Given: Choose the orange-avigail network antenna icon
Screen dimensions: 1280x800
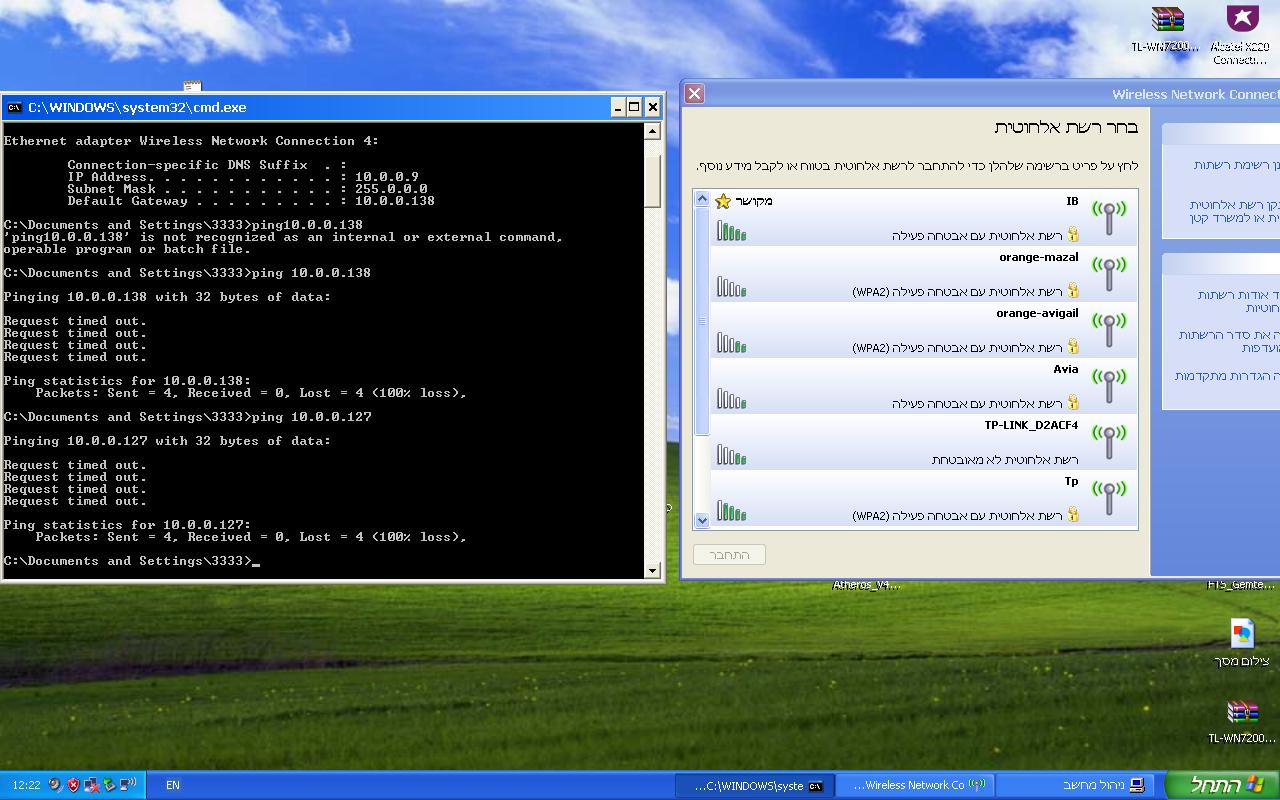Looking at the screenshot, I should coord(1108,329).
